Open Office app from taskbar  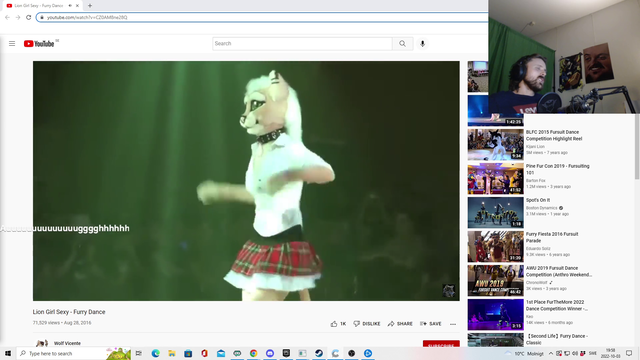pyautogui.click(x=204, y=353)
